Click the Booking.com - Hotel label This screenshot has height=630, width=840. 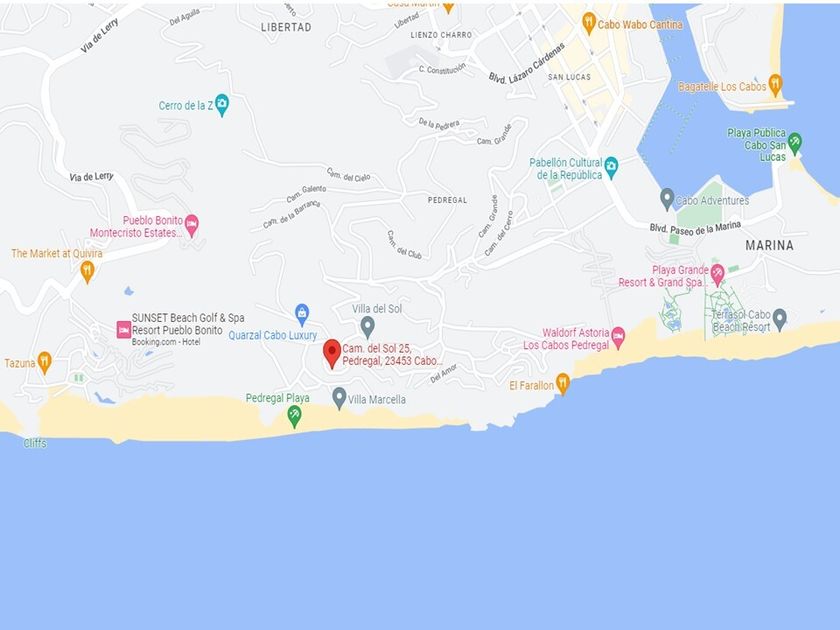pos(166,342)
